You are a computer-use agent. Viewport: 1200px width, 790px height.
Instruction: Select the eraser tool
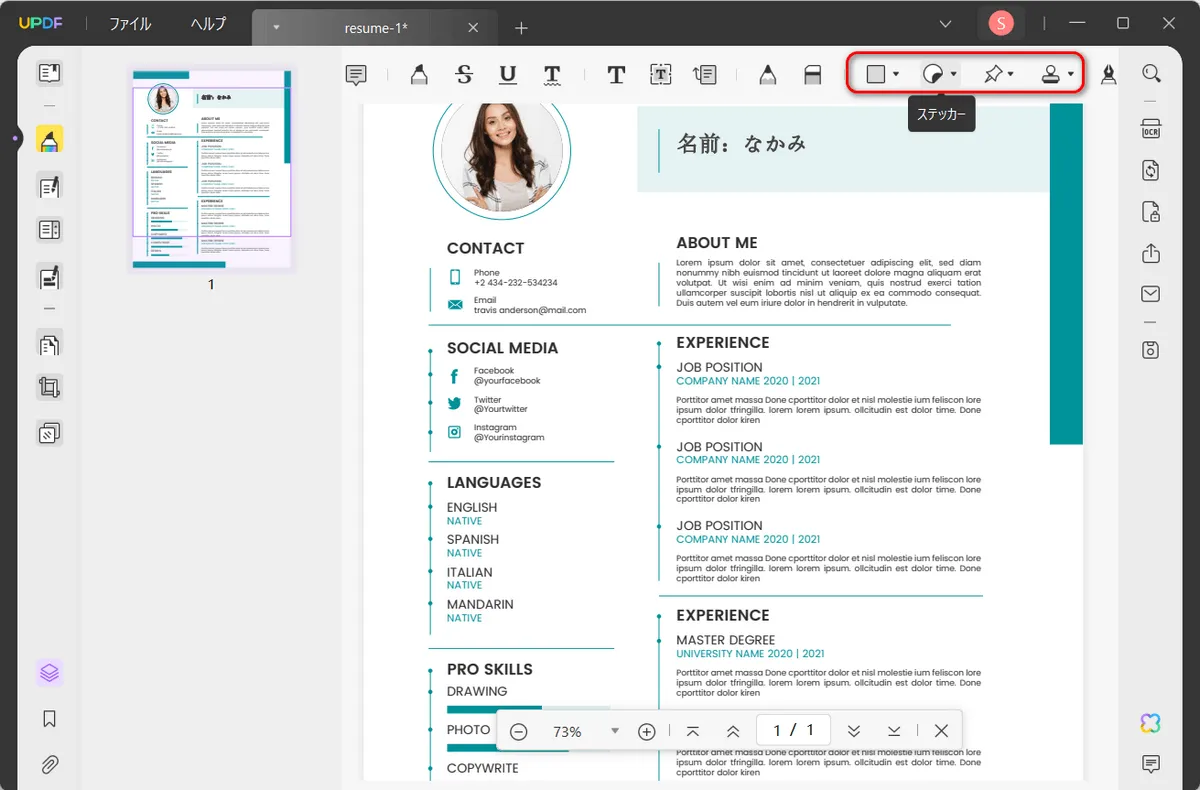coord(812,74)
